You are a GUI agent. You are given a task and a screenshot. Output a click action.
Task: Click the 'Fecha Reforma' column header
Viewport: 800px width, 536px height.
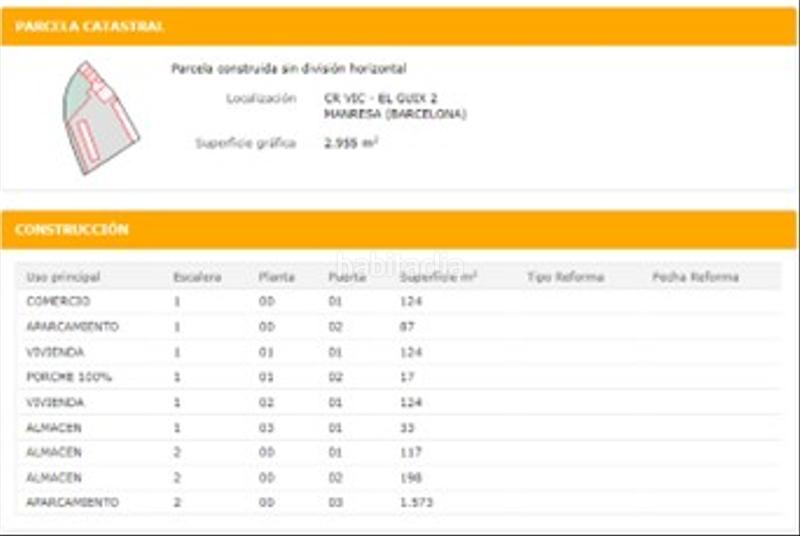[x=695, y=277]
